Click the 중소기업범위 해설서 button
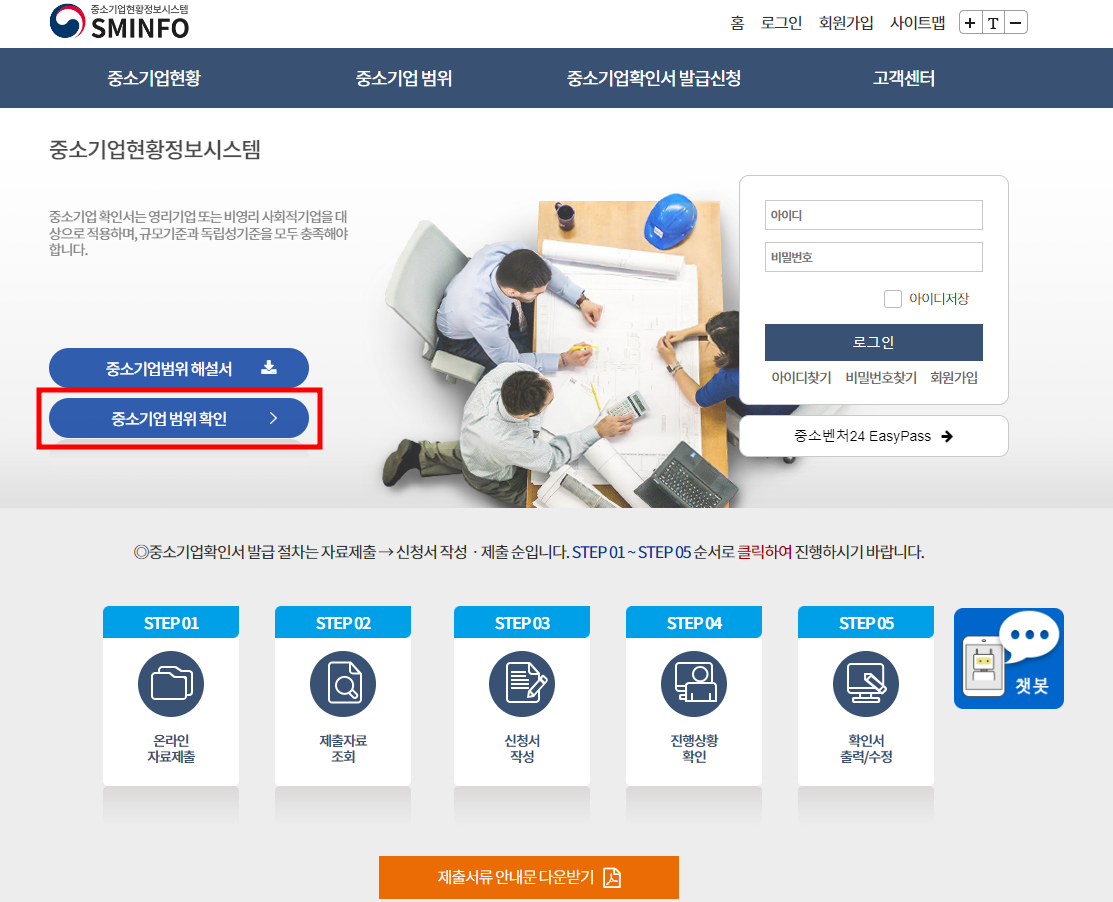This screenshot has width=1113, height=902. (x=179, y=368)
